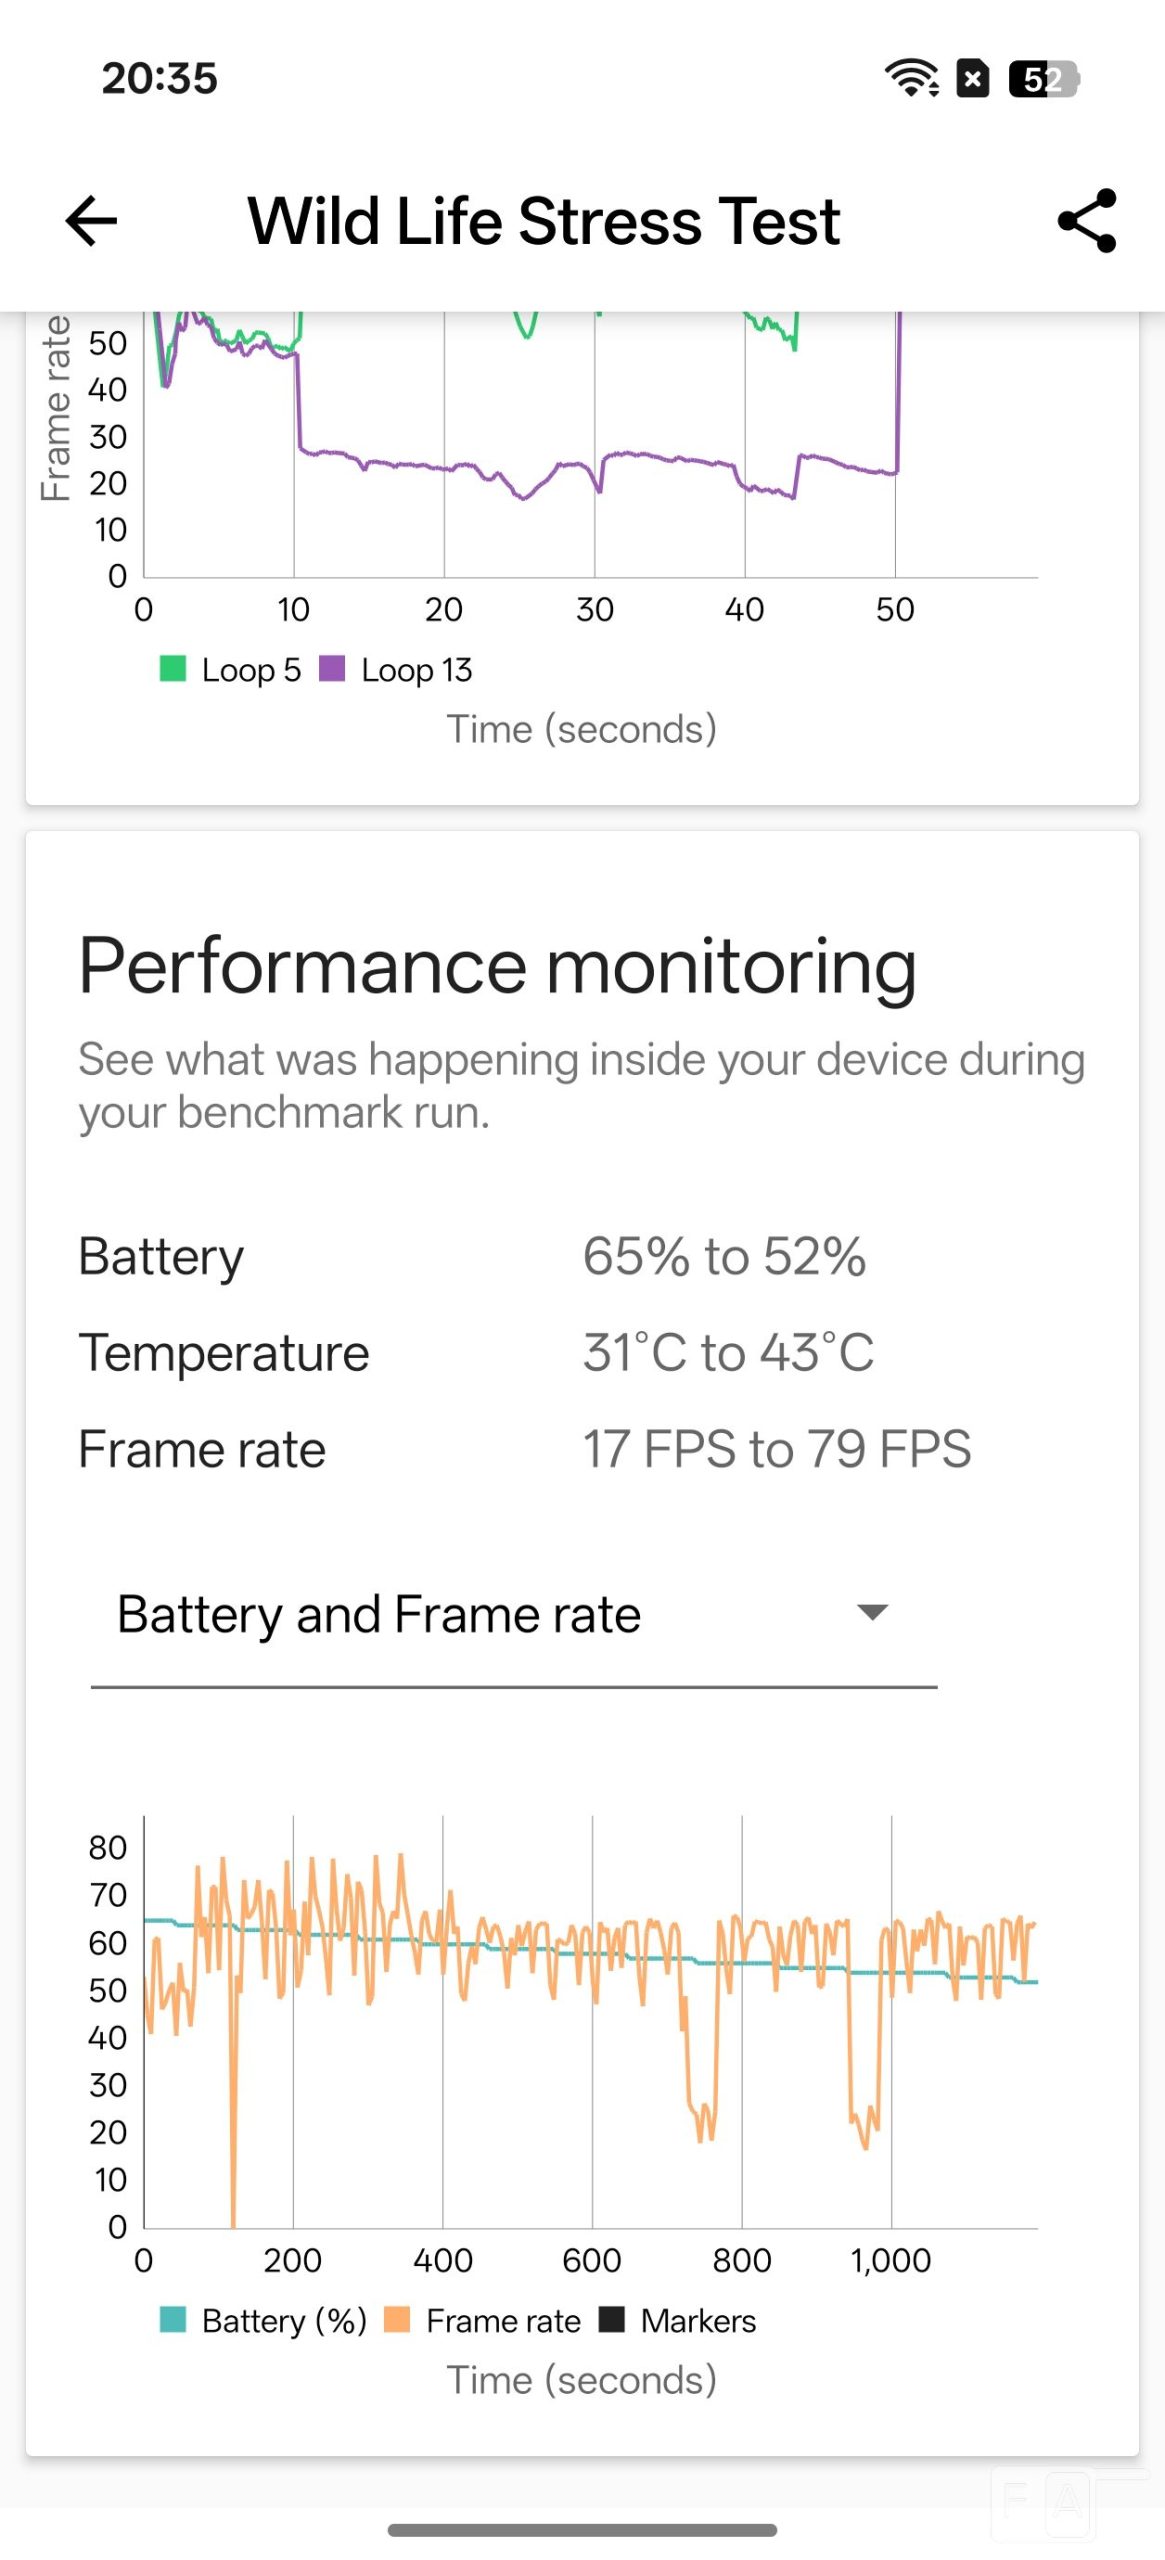Tap the bottom navigation gesture bar
Image resolution: width=1165 pixels, height=2560 pixels.
[582, 2529]
